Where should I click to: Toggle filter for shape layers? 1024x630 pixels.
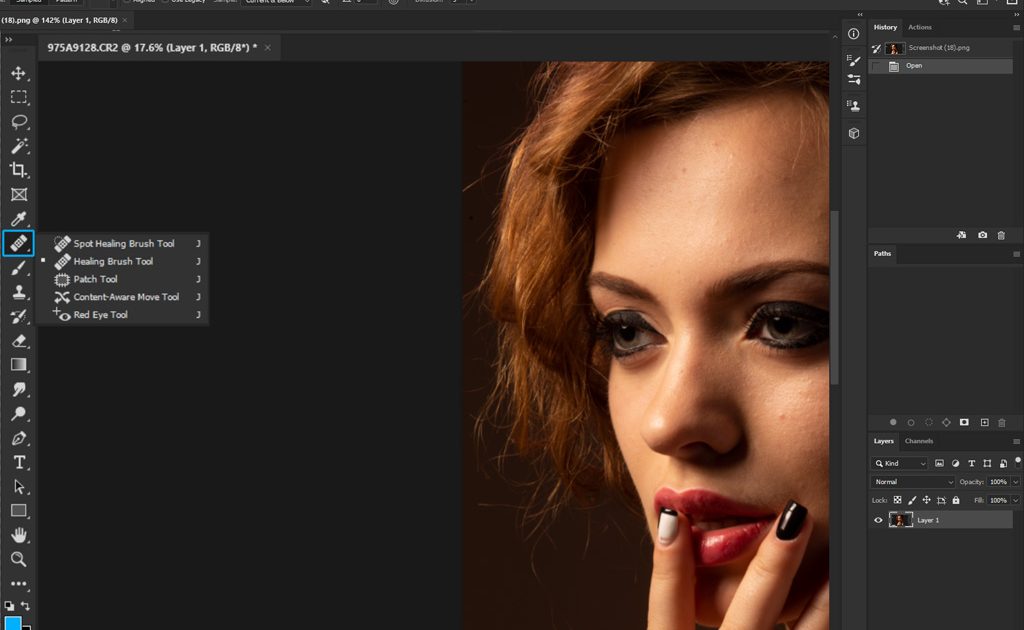click(987, 464)
